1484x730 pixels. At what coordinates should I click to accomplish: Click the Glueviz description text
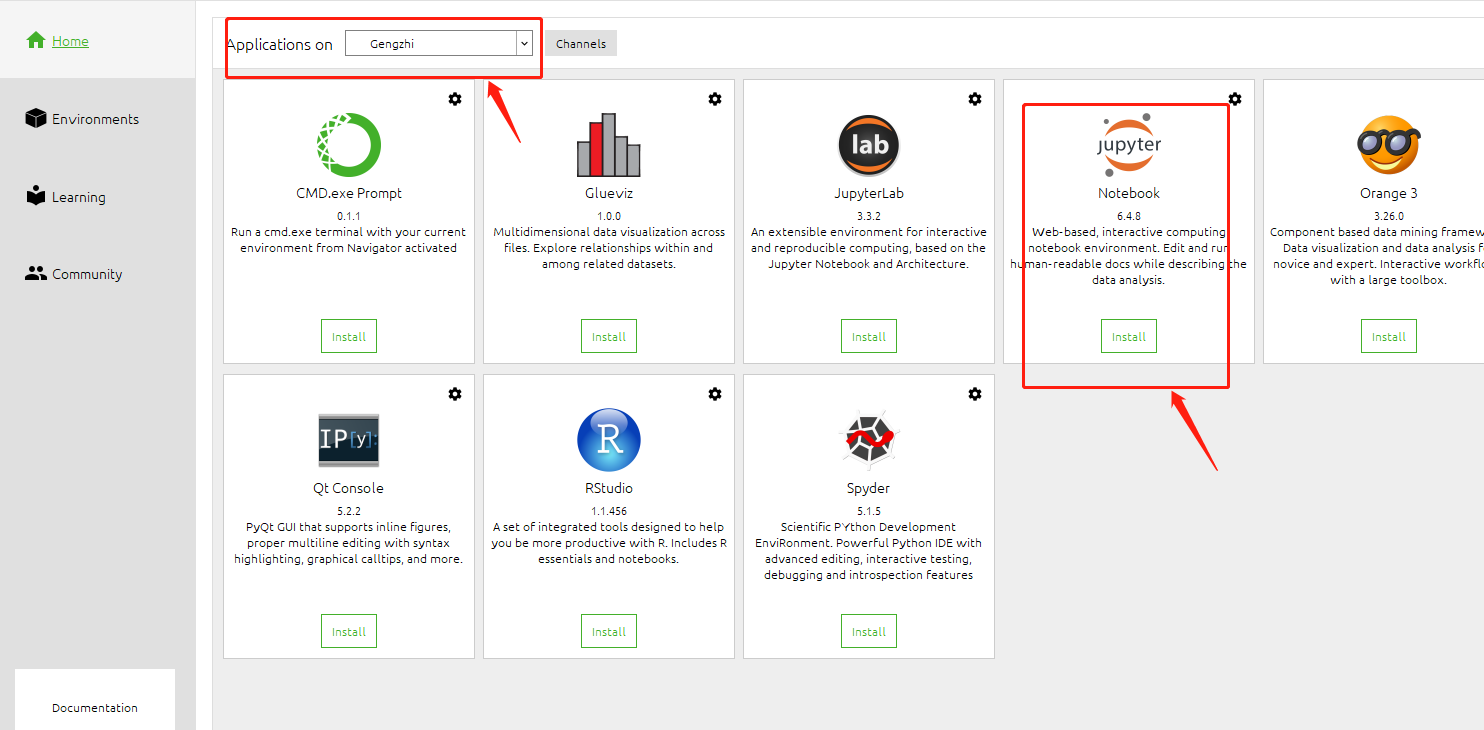[609, 248]
